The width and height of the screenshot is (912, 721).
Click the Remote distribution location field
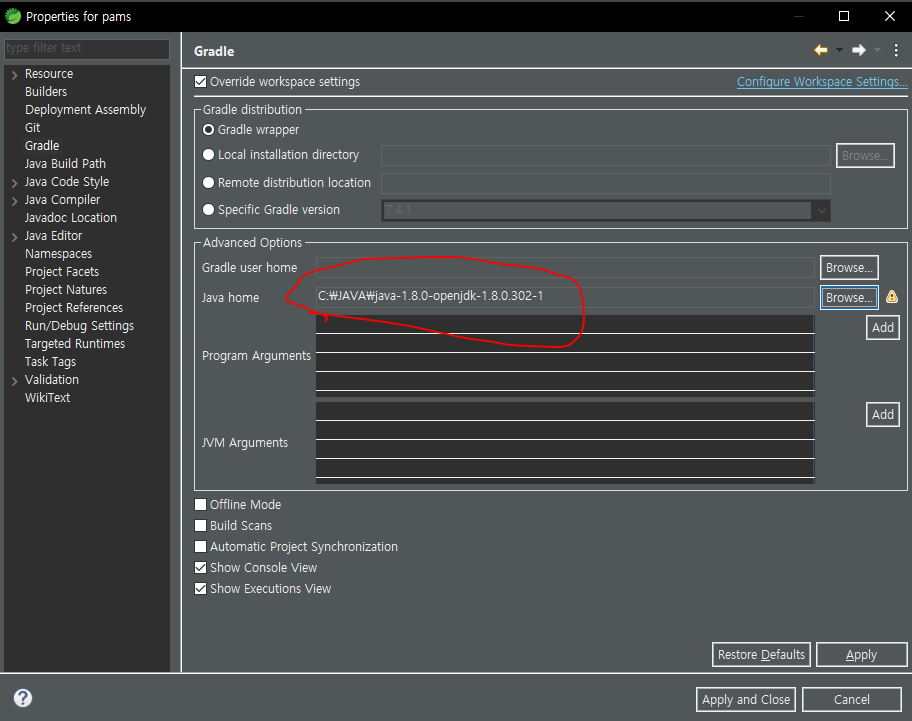point(605,183)
